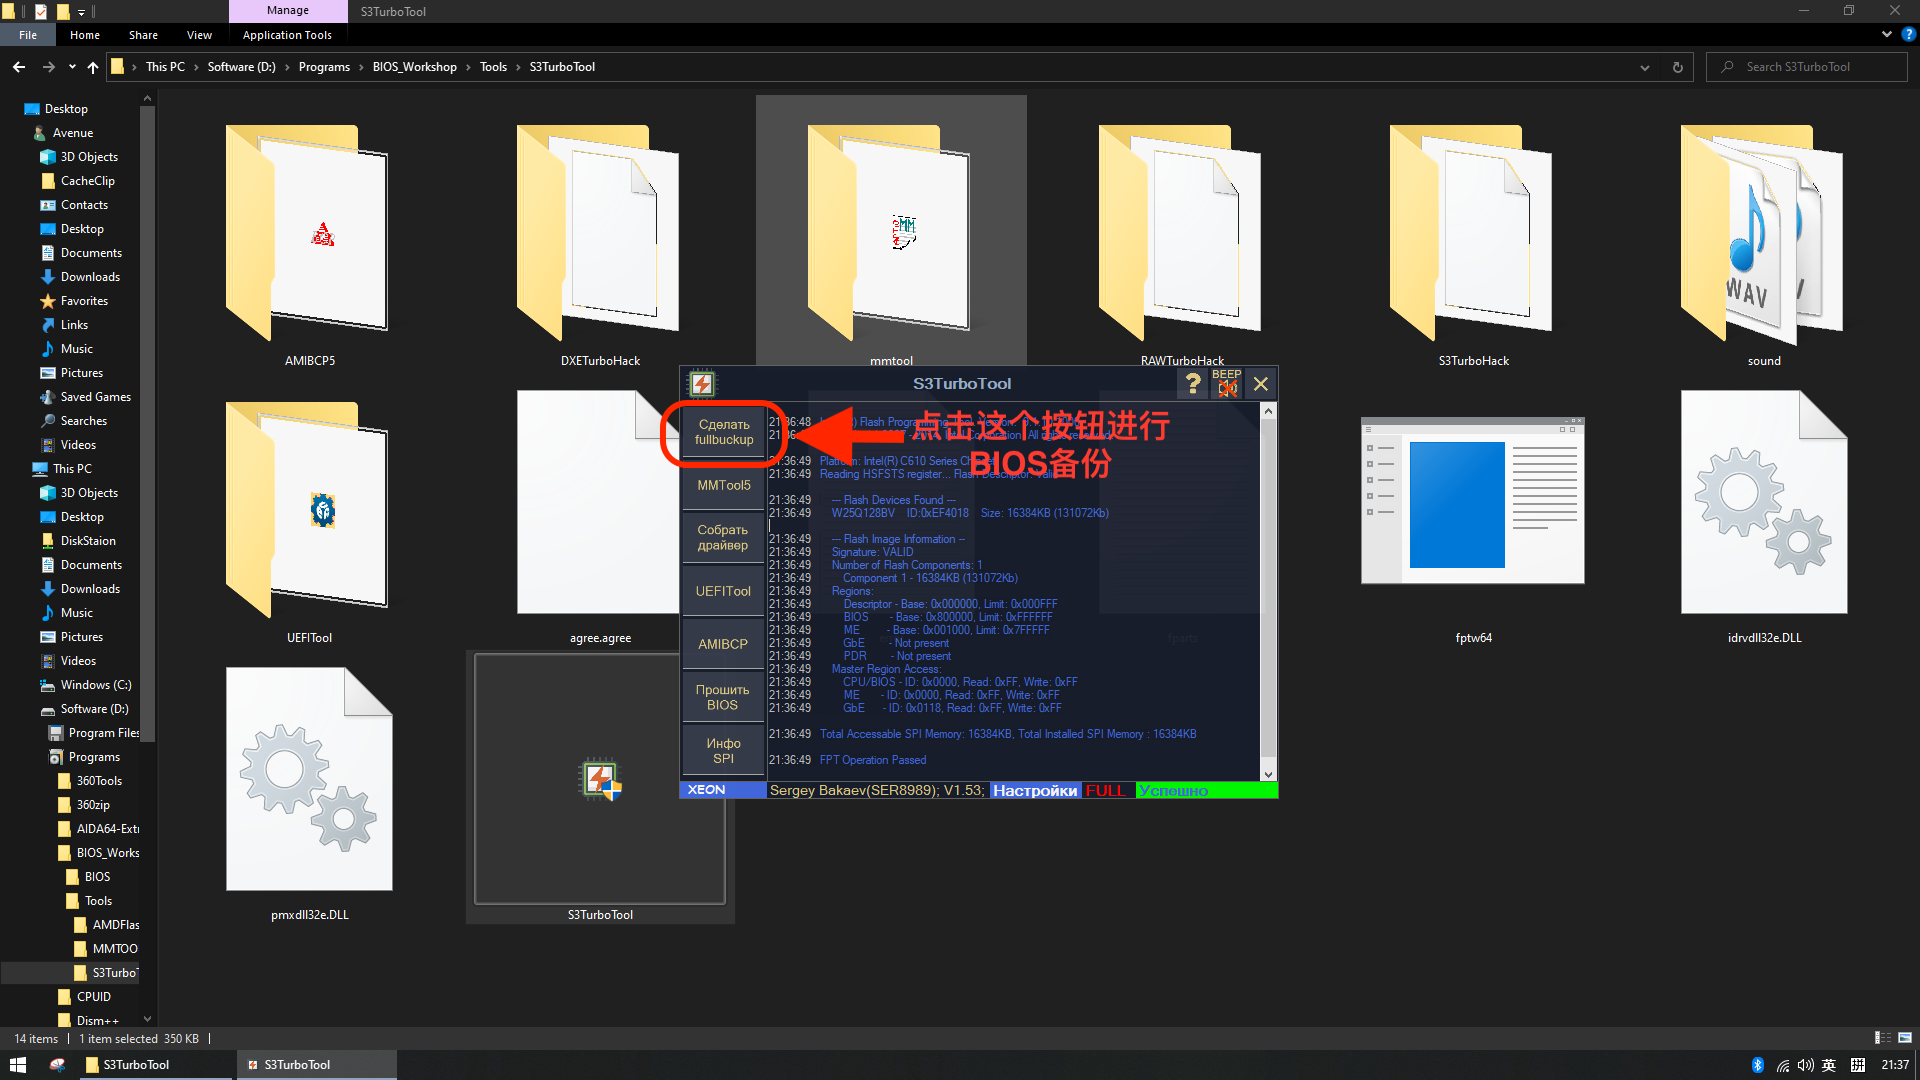
Task: Click the Search S3TurboTool field
Action: click(1806, 67)
